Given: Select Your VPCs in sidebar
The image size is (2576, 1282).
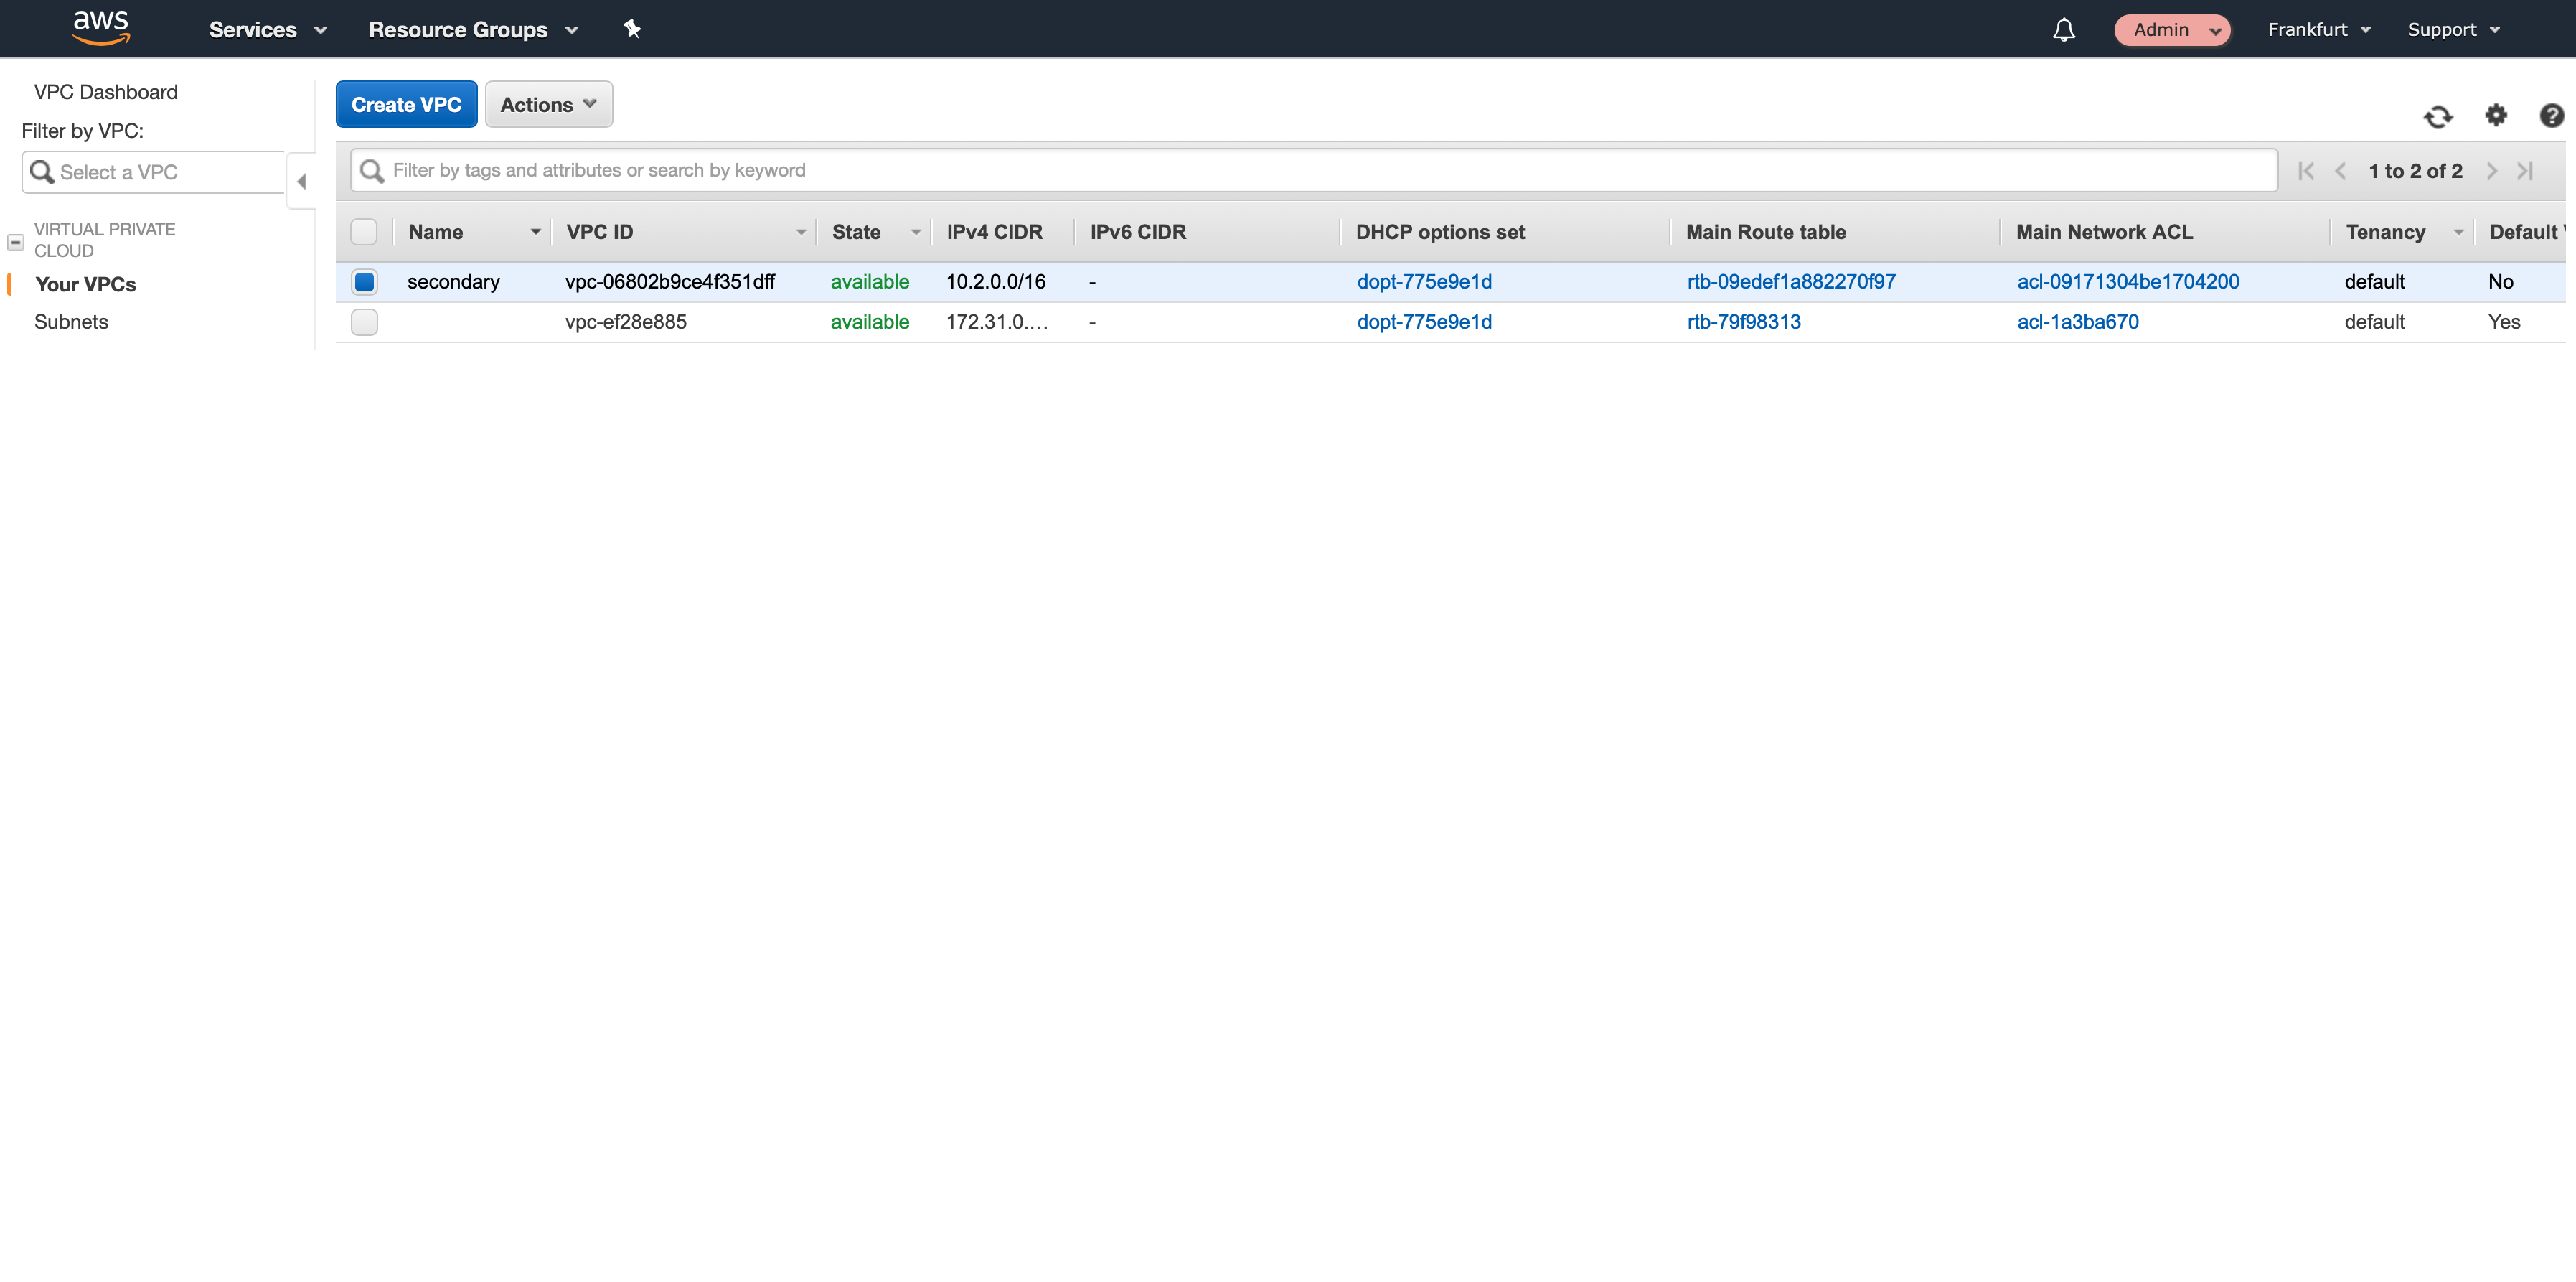Looking at the screenshot, I should tap(85, 284).
